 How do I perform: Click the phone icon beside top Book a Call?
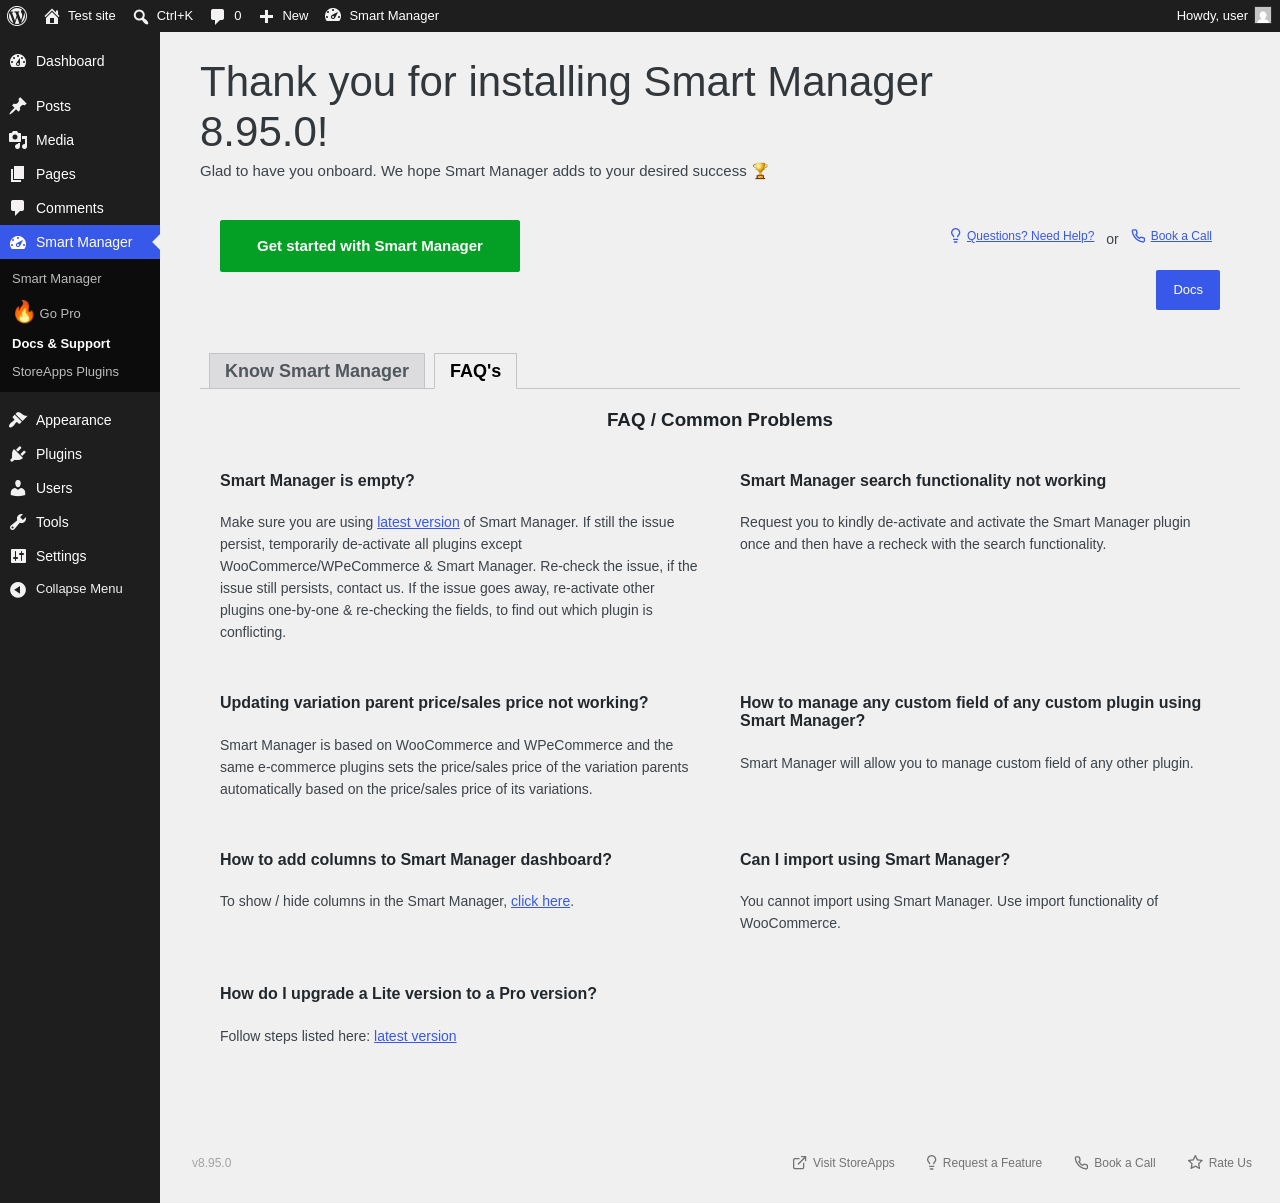coord(1138,236)
